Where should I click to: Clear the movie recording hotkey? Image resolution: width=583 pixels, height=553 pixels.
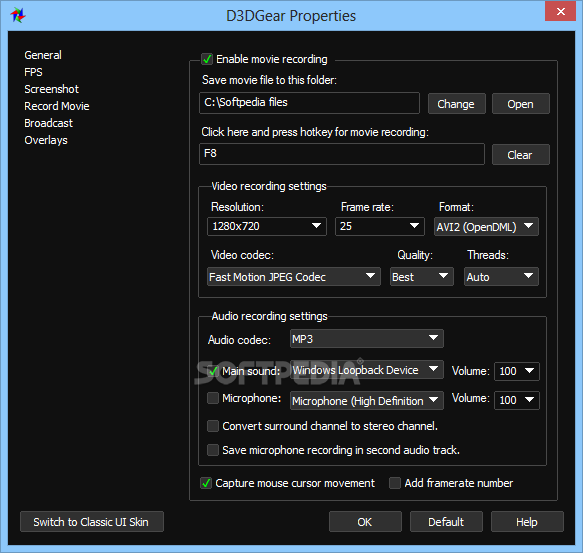(x=520, y=155)
